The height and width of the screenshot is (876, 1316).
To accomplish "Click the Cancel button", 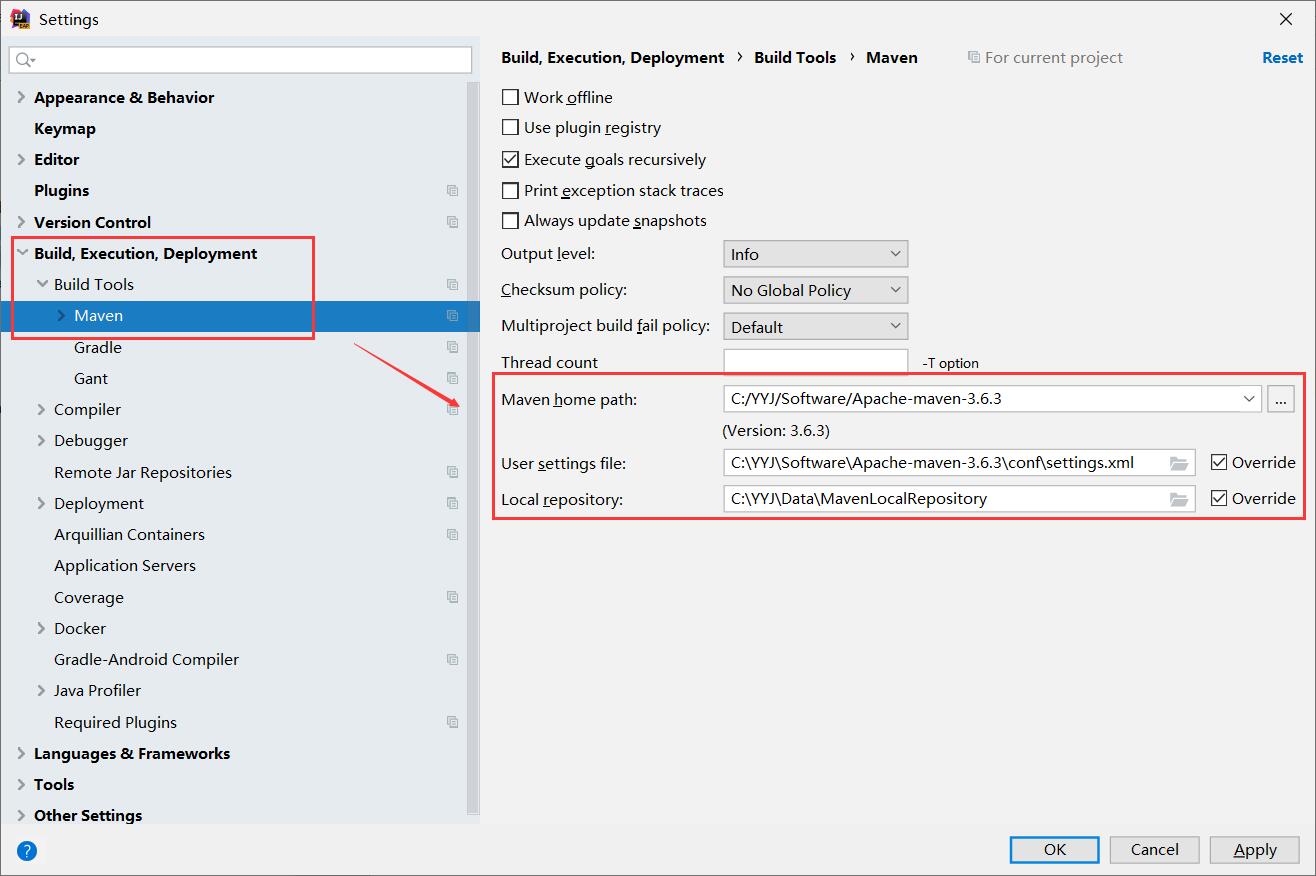I will (1155, 849).
